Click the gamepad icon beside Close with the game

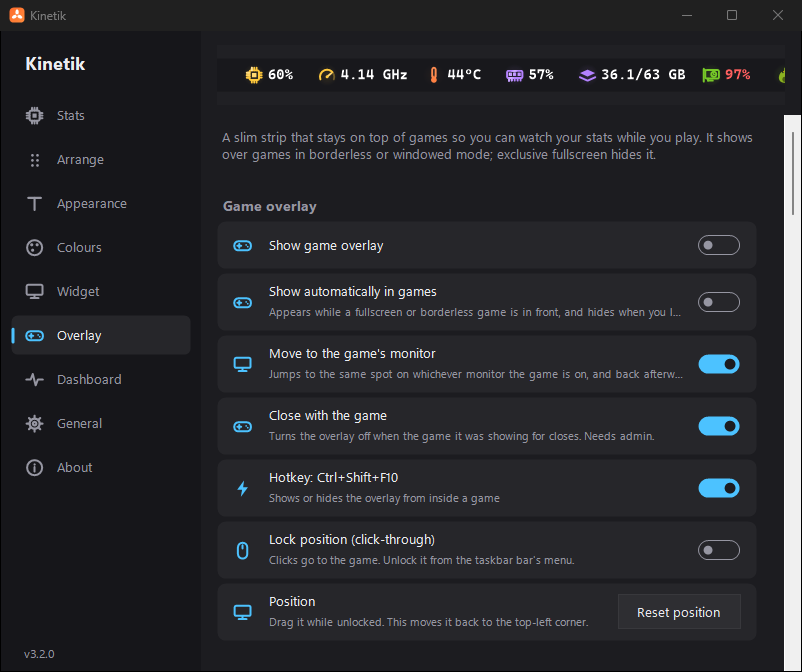pos(242,427)
